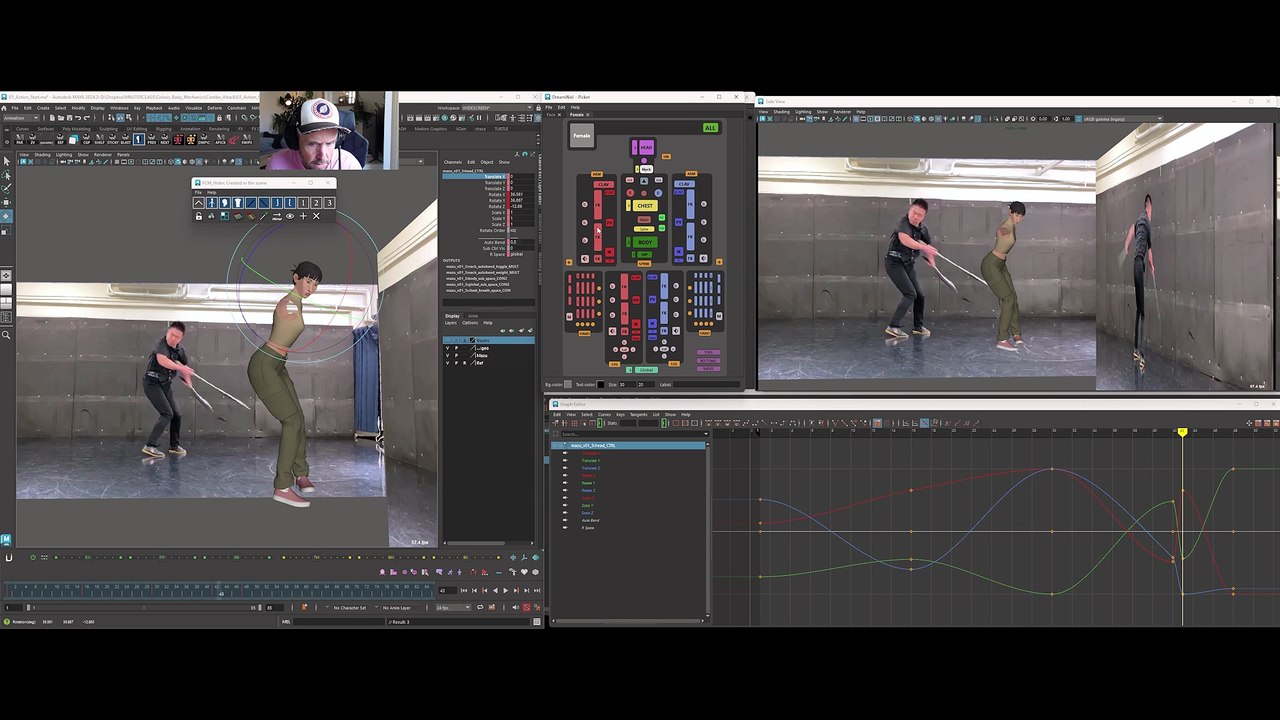Select the Lasso tool in Maya toolbox

click(x=6, y=174)
